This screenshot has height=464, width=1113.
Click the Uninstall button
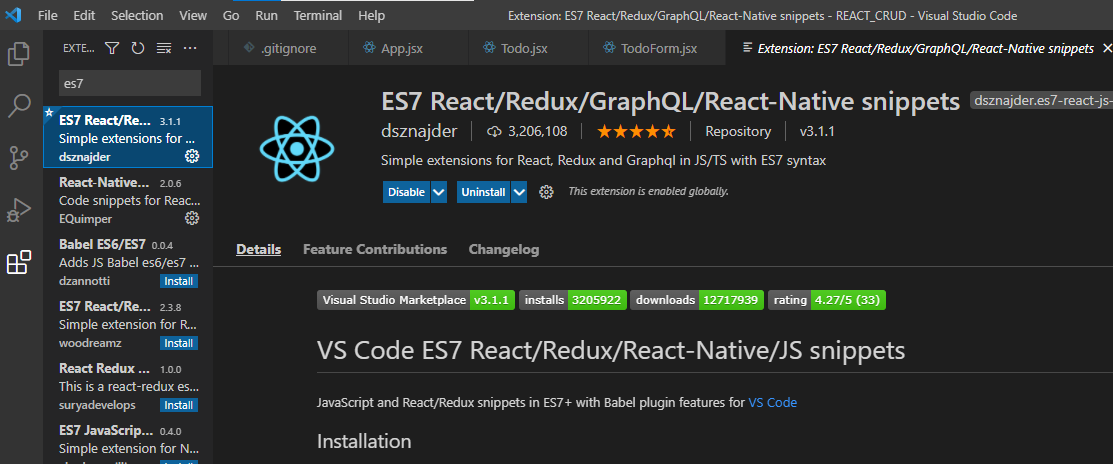[483, 192]
